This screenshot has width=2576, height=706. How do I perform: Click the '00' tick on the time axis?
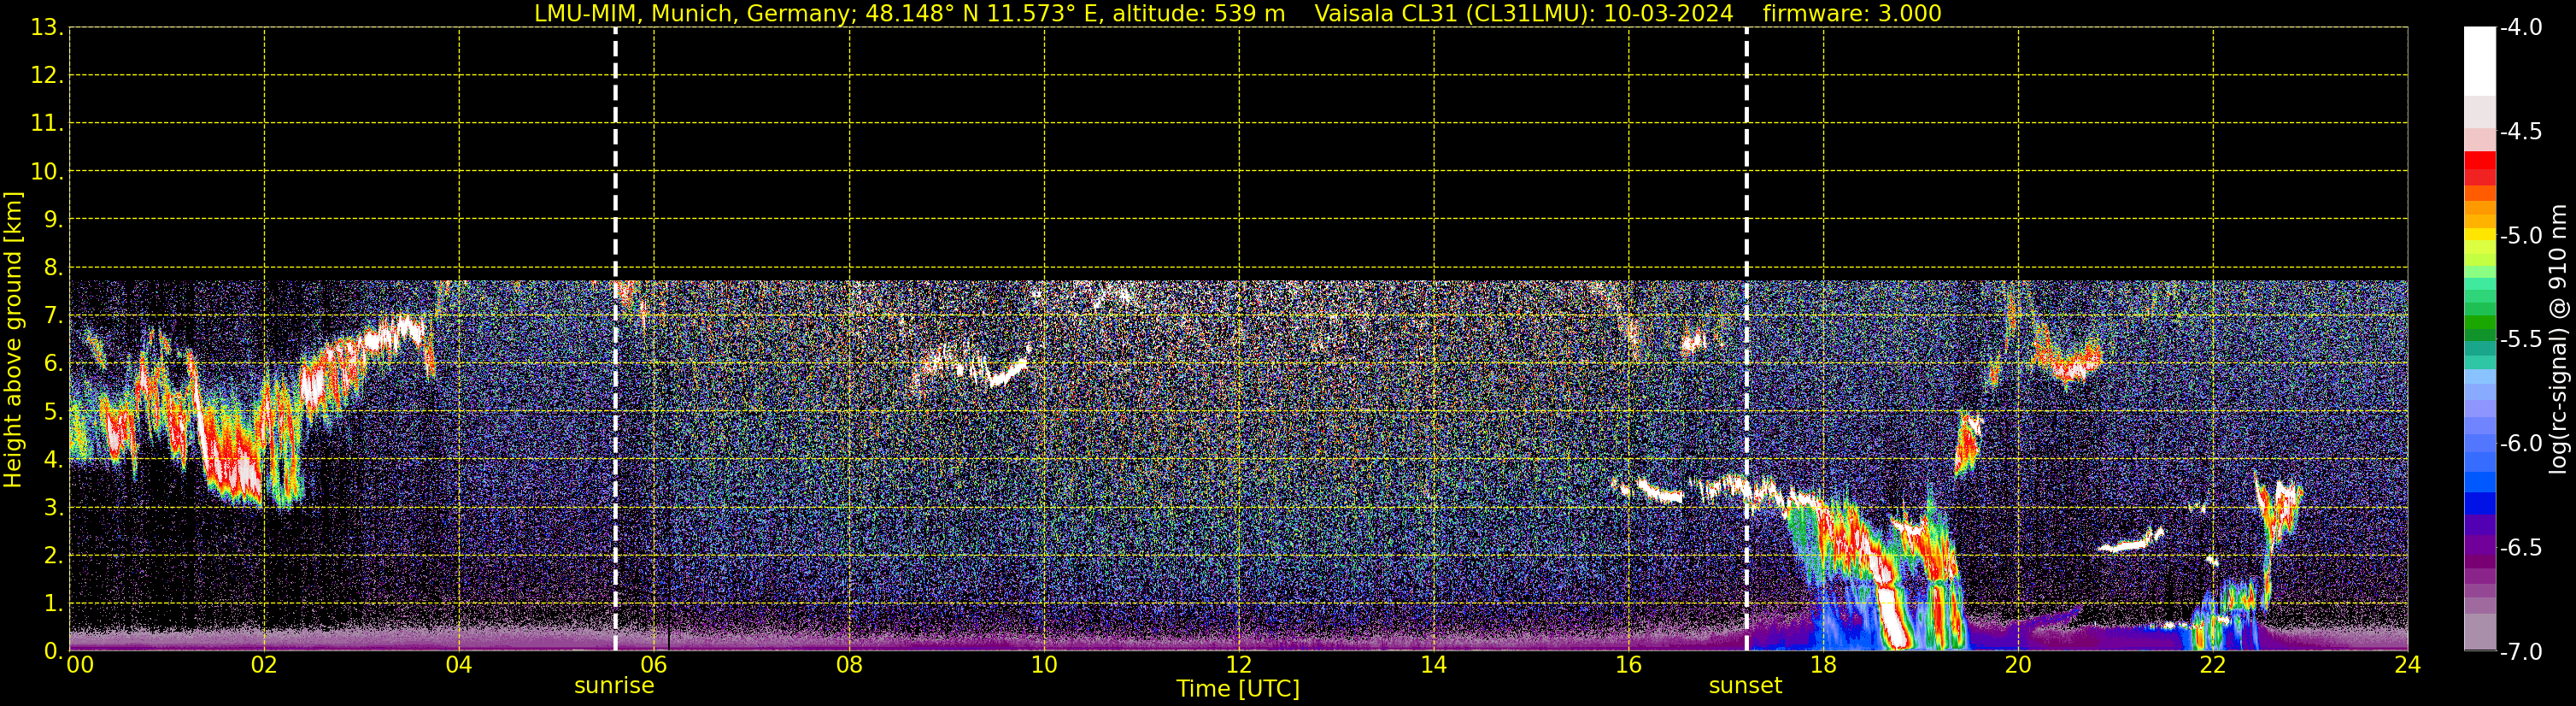80,665
